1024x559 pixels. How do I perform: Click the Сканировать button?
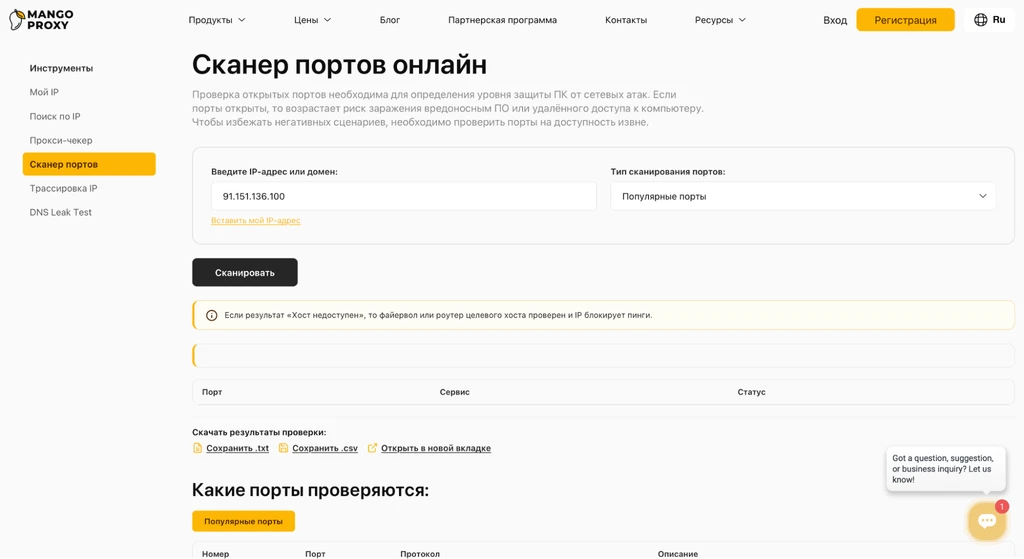coord(245,272)
